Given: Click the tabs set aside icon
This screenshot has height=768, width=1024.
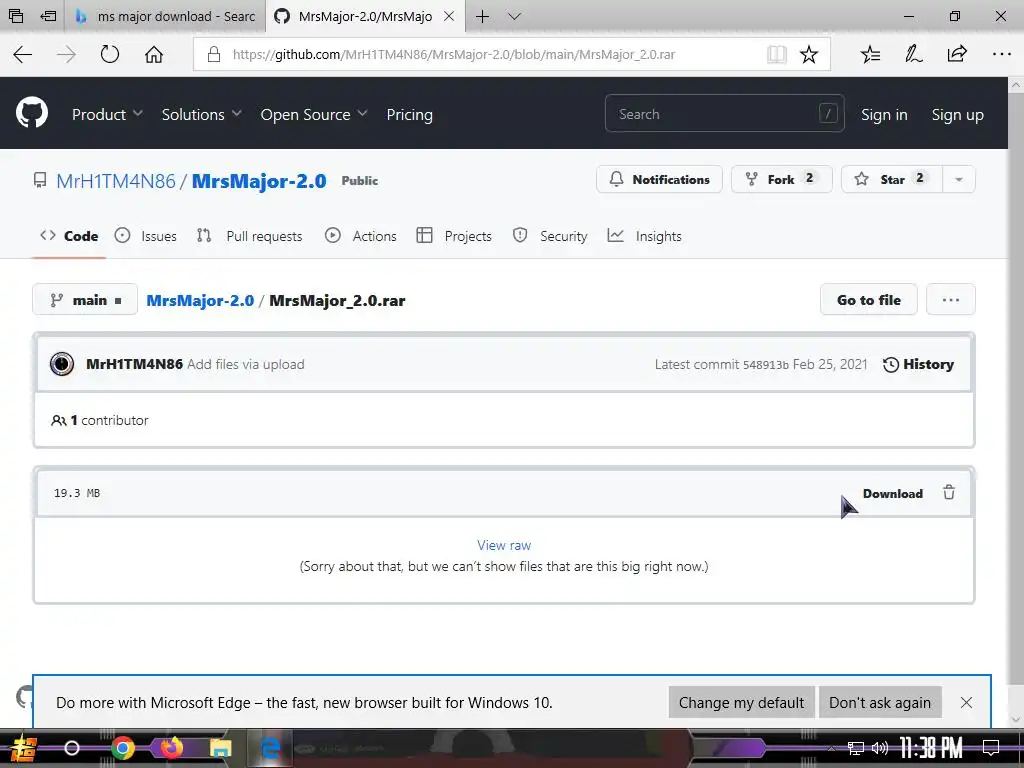Looking at the screenshot, I should pyautogui.click(x=16, y=16).
